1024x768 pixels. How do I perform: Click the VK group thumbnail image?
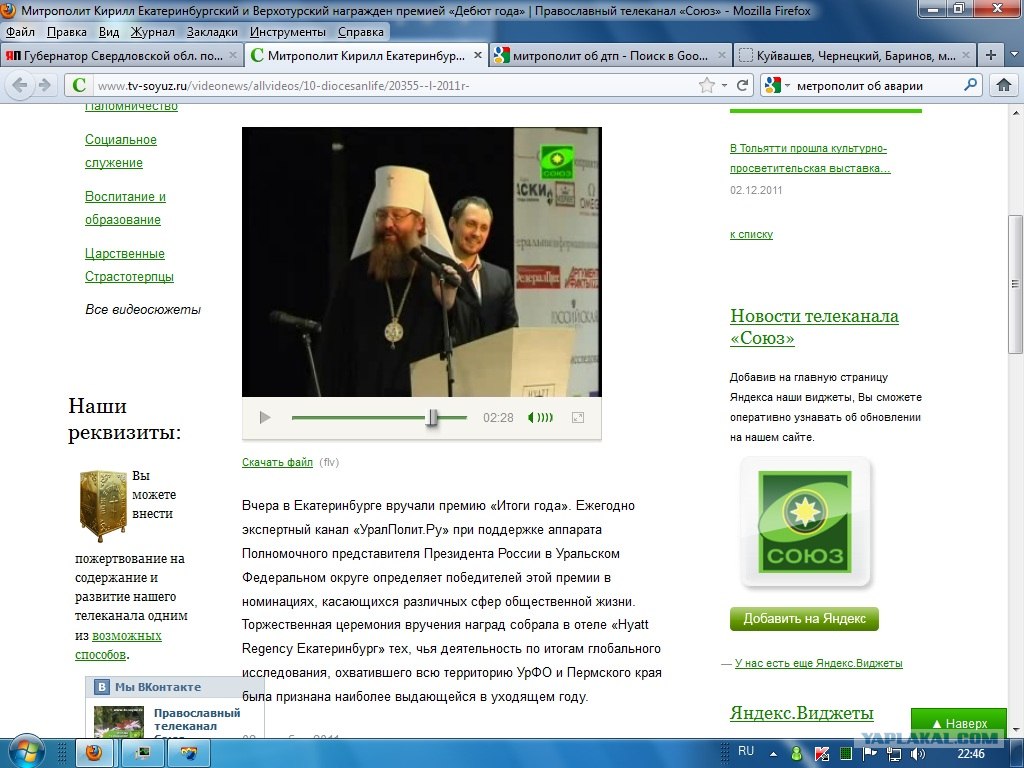[118, 722]
